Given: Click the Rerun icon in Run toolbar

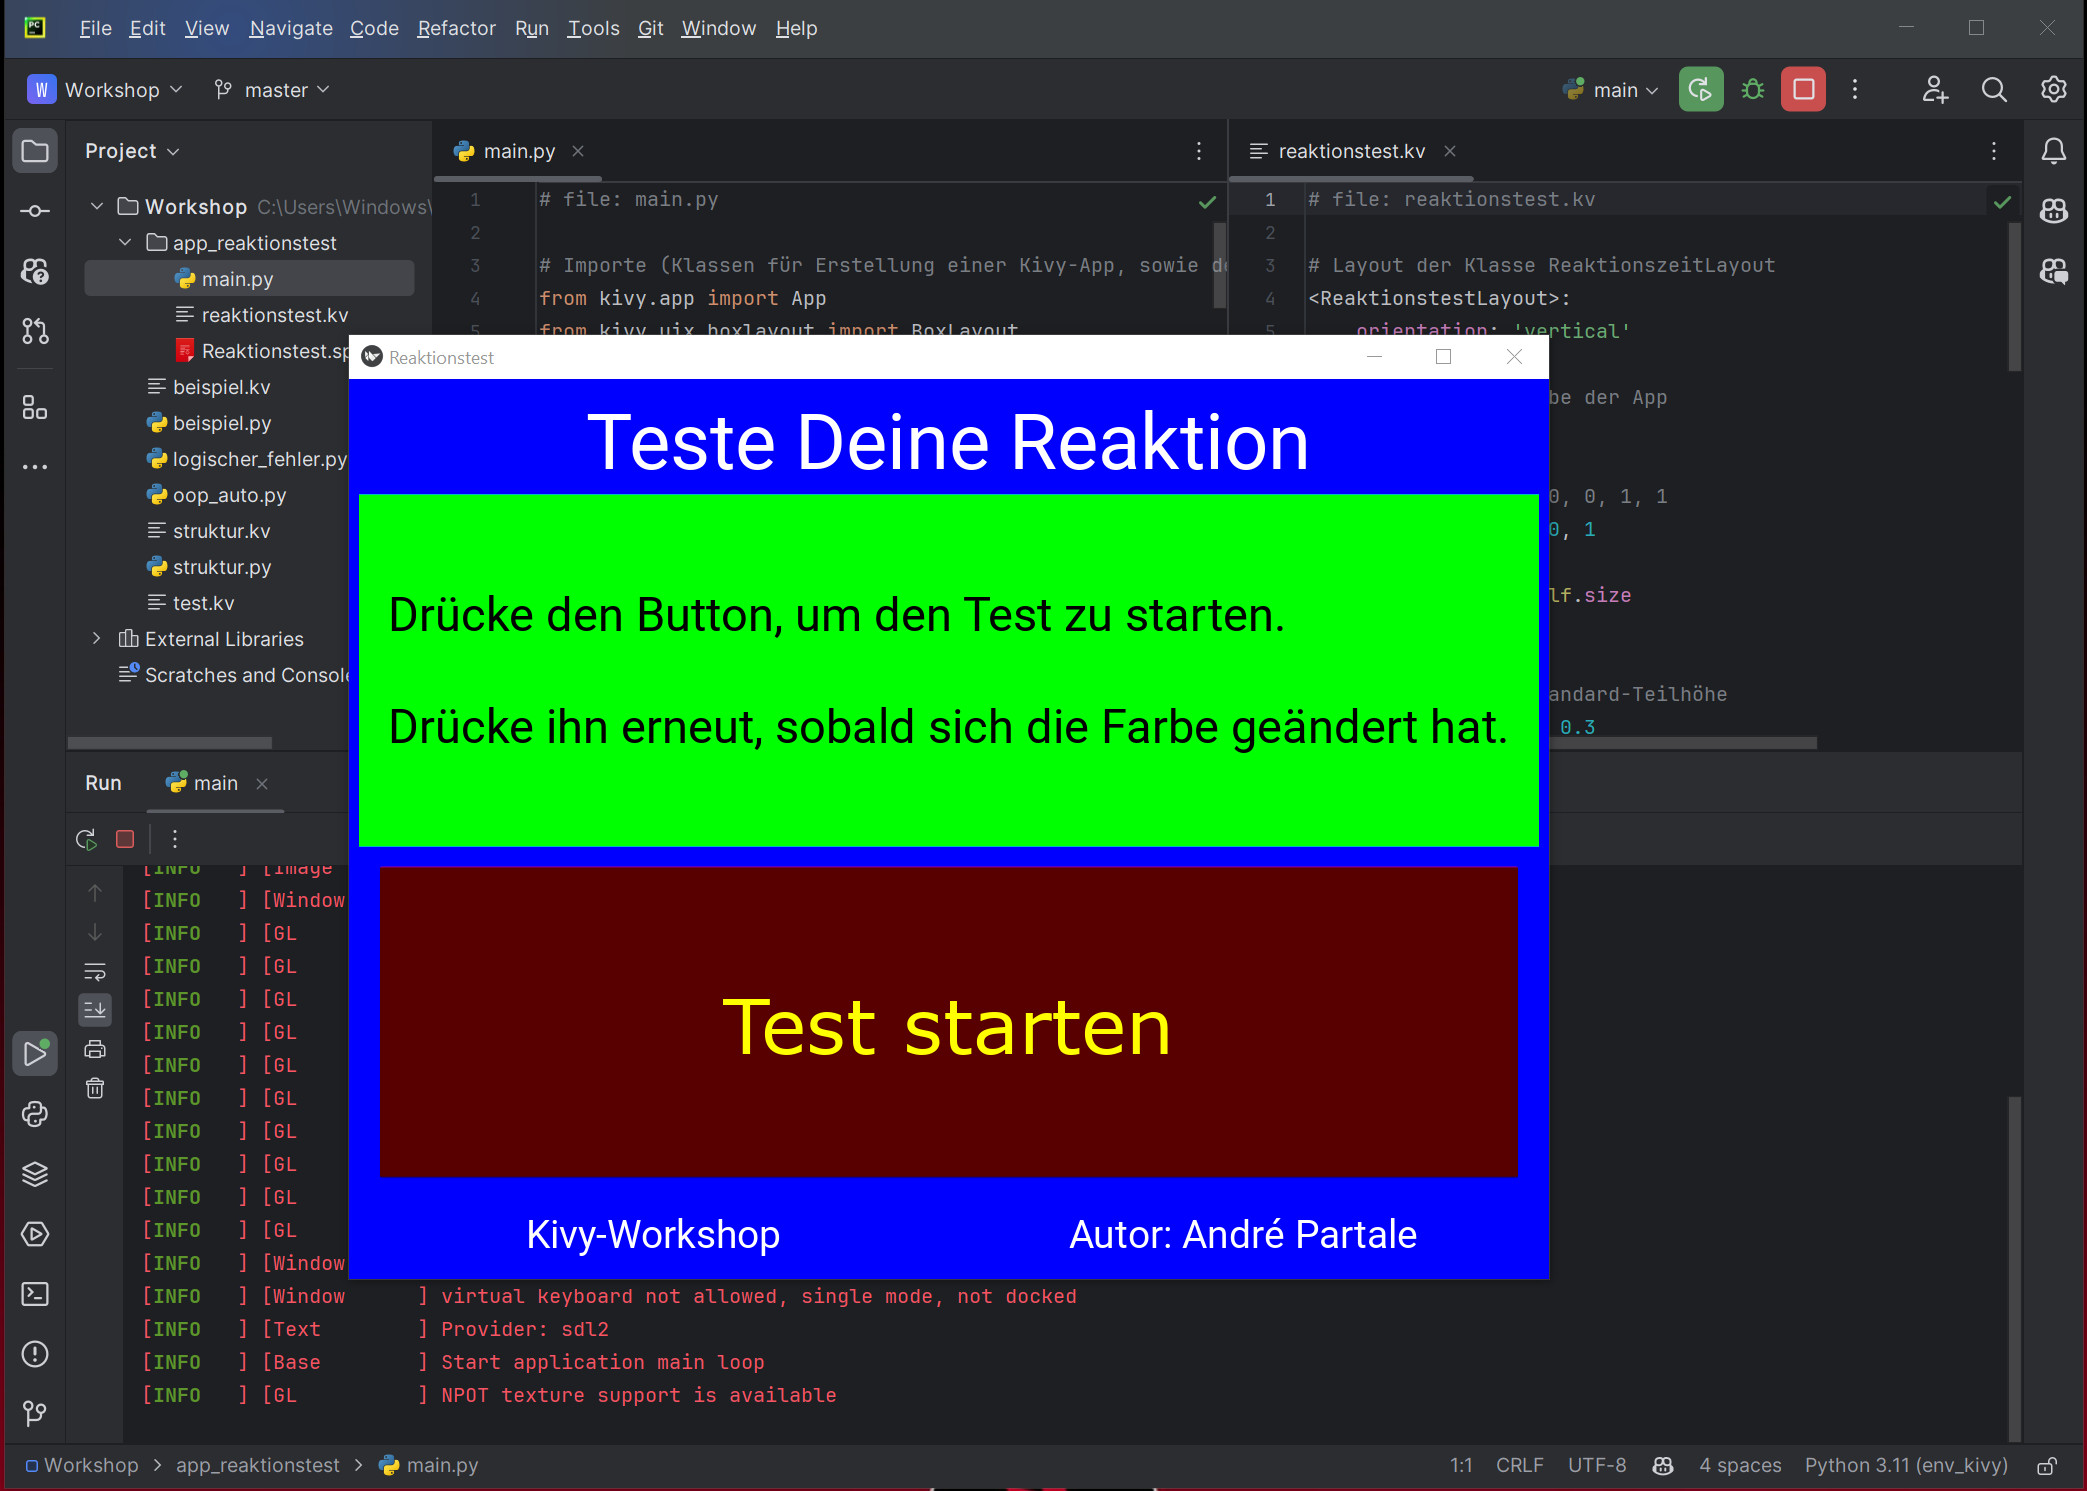Looking at the screenshot, I should pyautogui.click(x=86, y=839).
